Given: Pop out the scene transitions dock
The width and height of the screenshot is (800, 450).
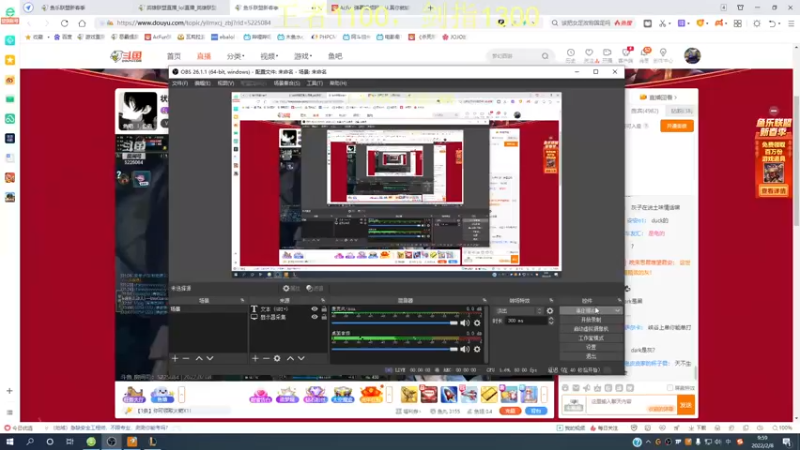Looking at the screenshot, I should point(551,301).
